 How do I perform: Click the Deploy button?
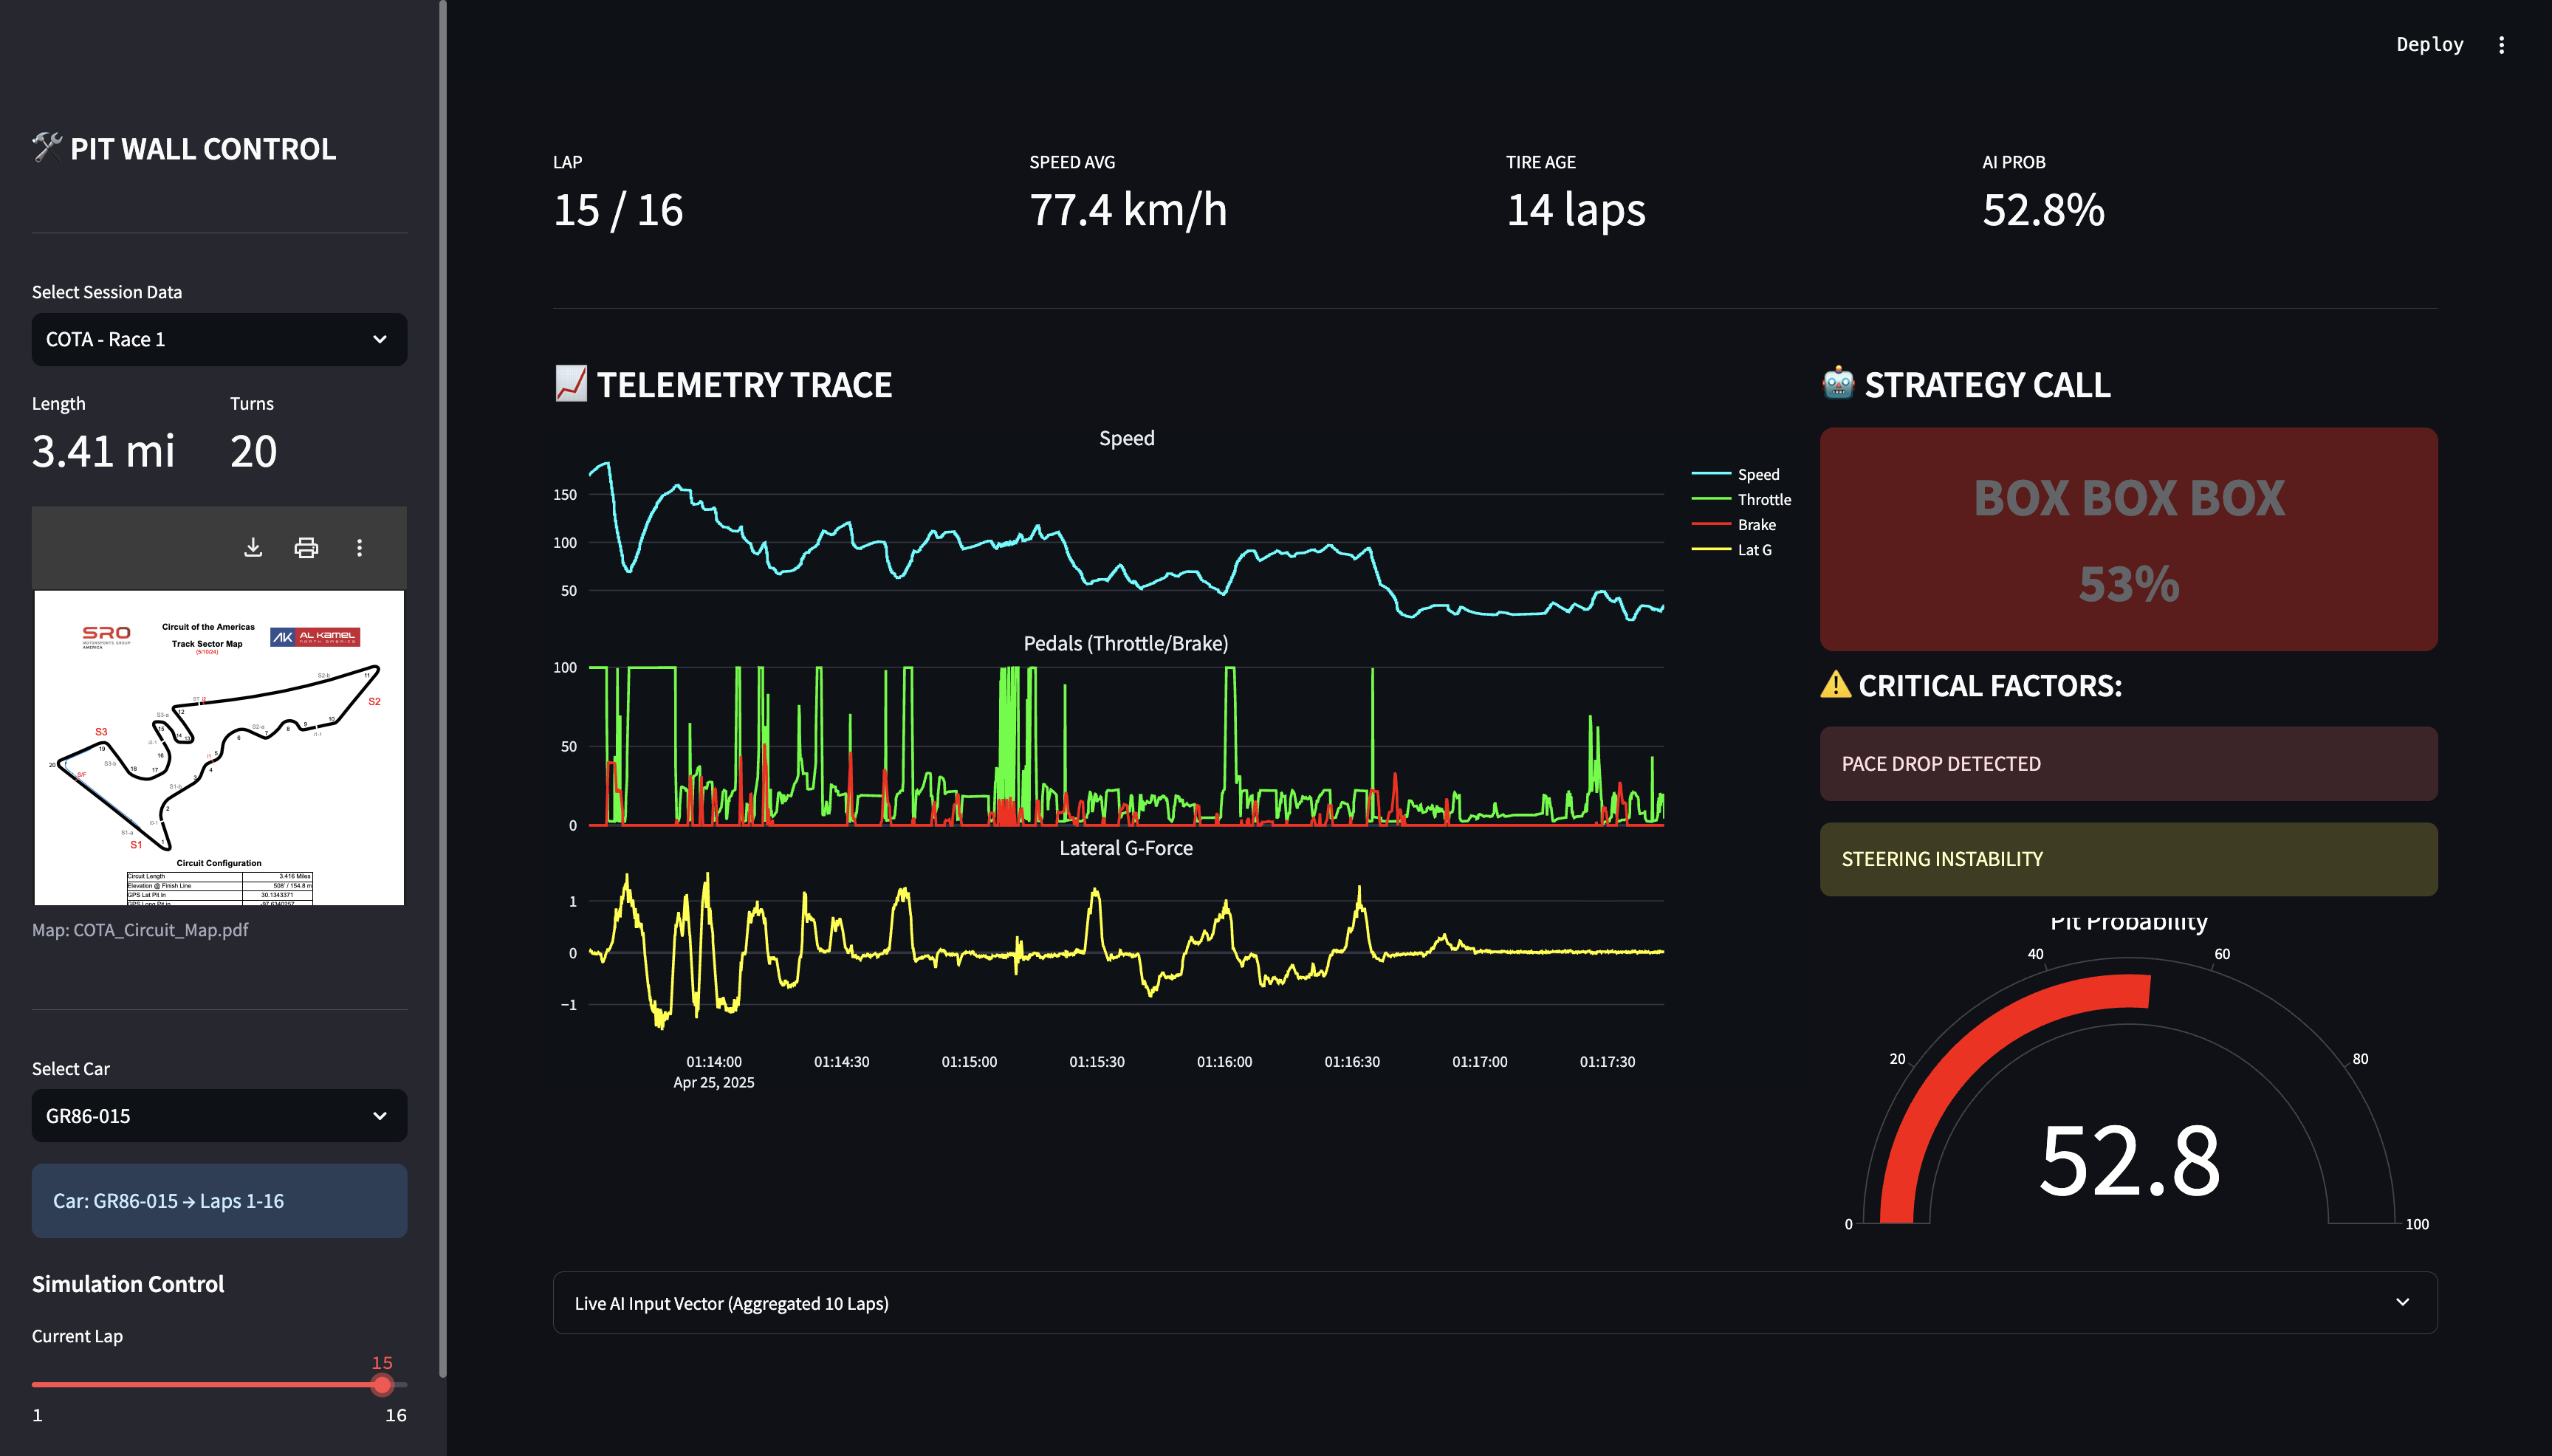[2429, 45]
